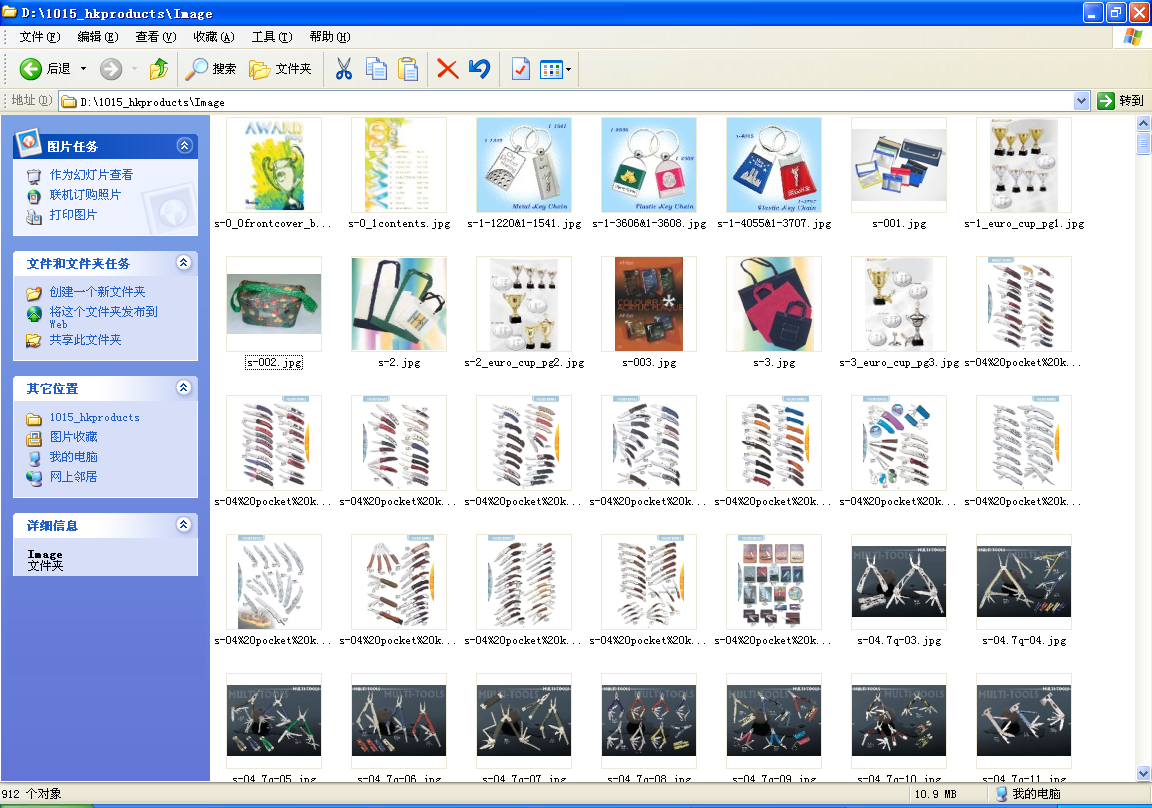
Task: Collapse the 其它位置 panel section
Action: [184, 388]
